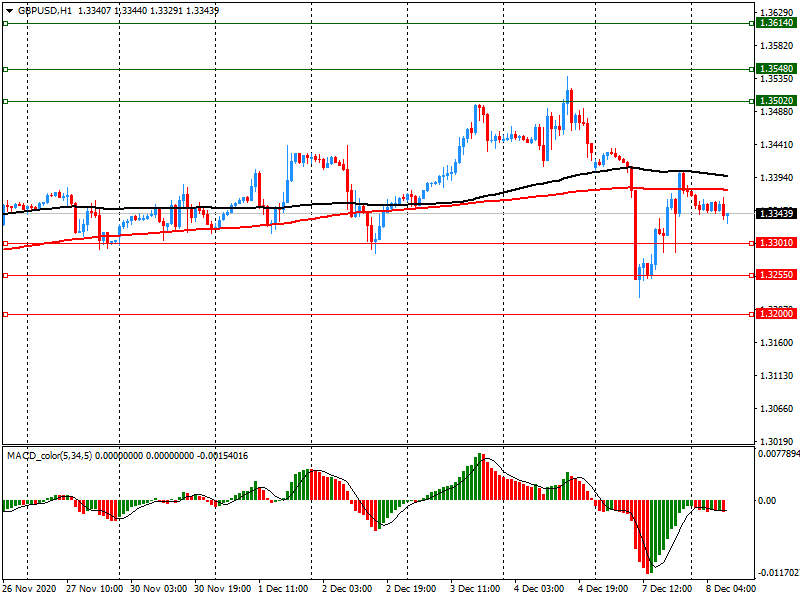Pick left handle of 1.32000 red line
800x600 pixels.
5,314
